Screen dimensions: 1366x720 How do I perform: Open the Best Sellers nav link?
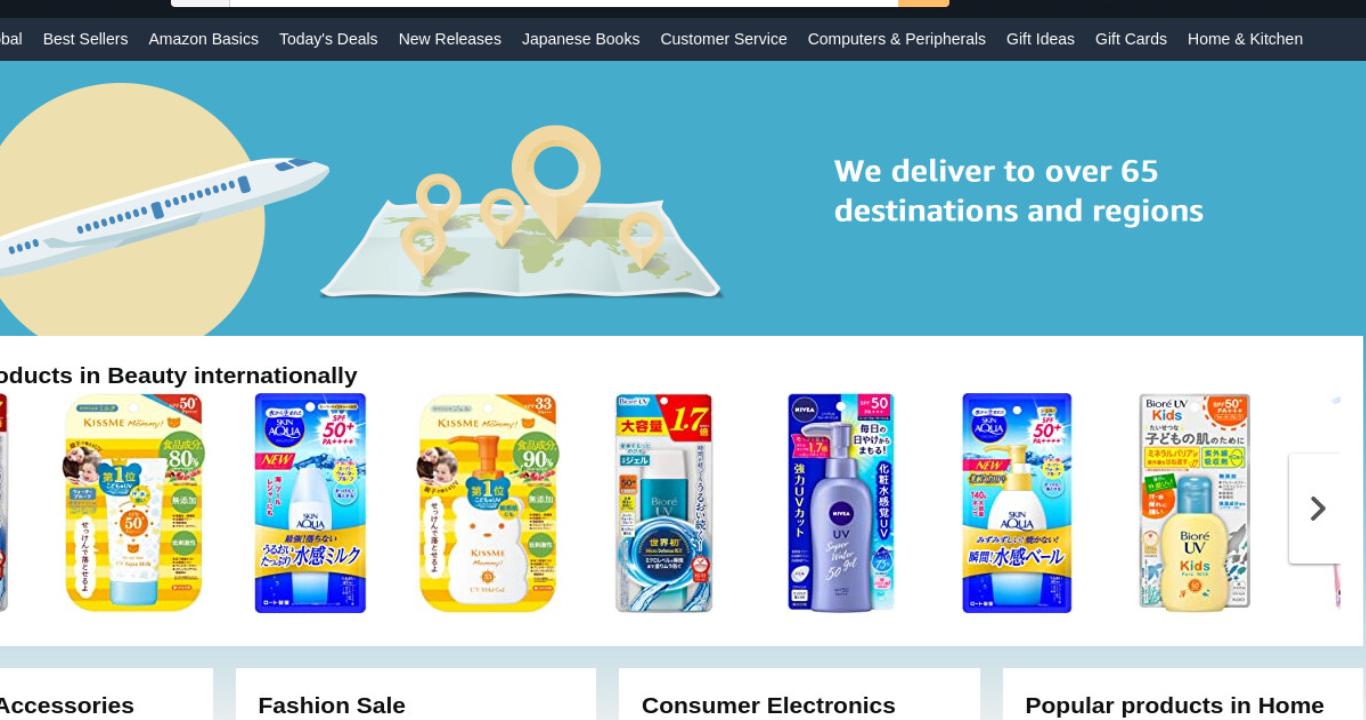point(85,39)
